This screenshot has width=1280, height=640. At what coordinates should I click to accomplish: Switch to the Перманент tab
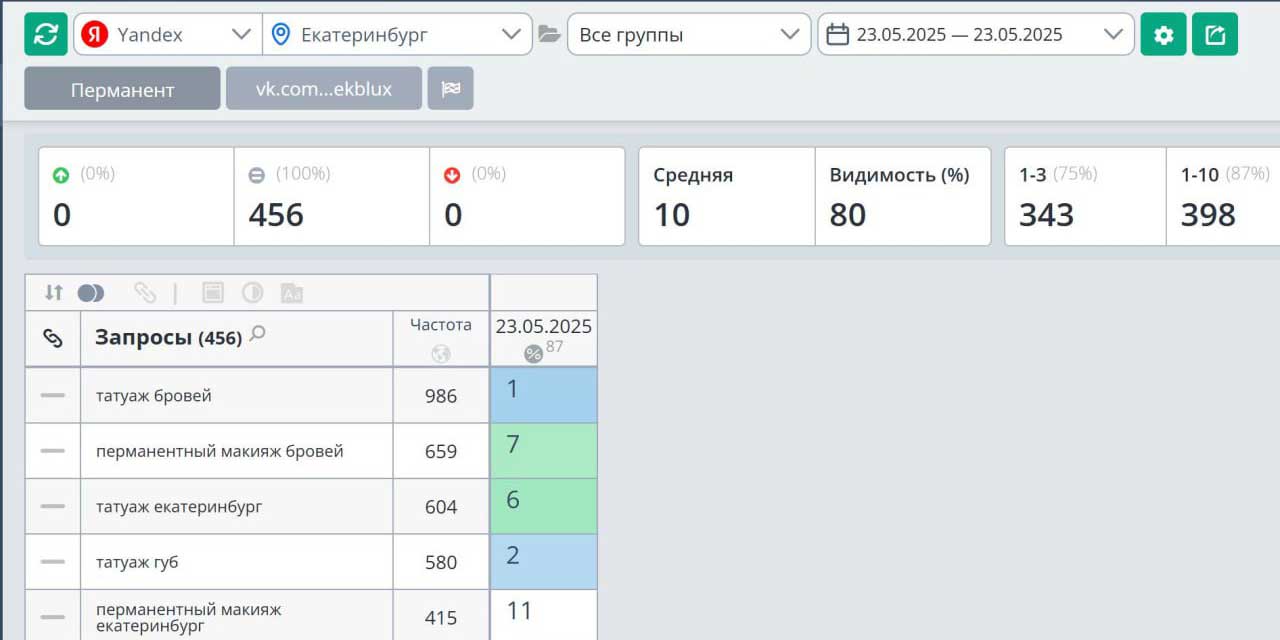[x=122, y=89]
